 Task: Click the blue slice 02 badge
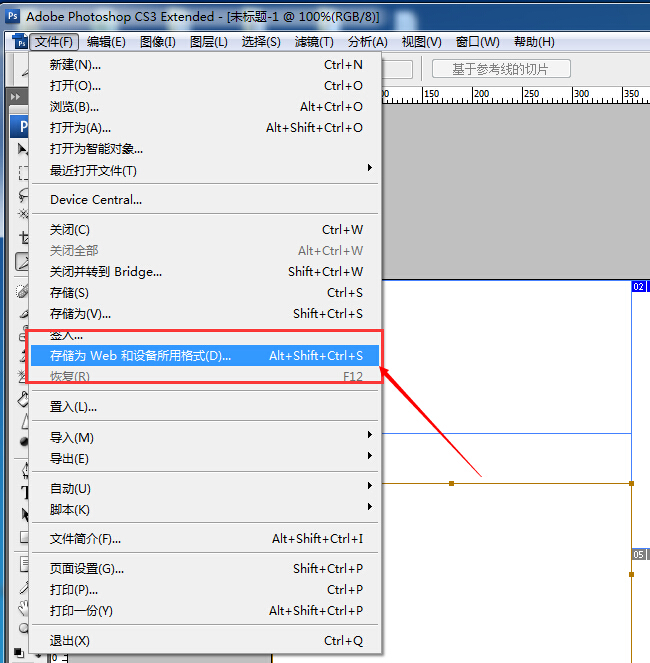click(x=639, y=286)
